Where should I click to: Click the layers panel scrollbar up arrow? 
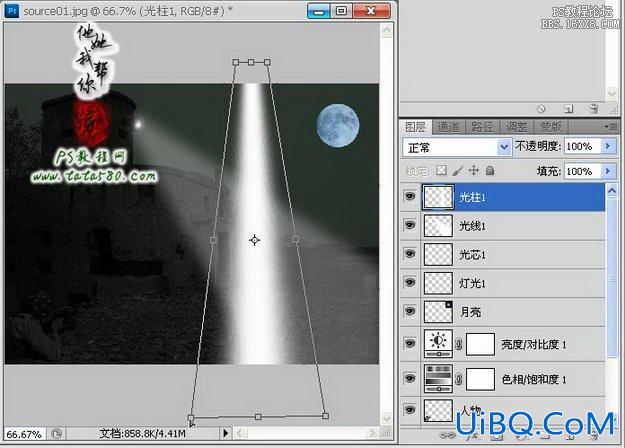(x=612, y=191)
